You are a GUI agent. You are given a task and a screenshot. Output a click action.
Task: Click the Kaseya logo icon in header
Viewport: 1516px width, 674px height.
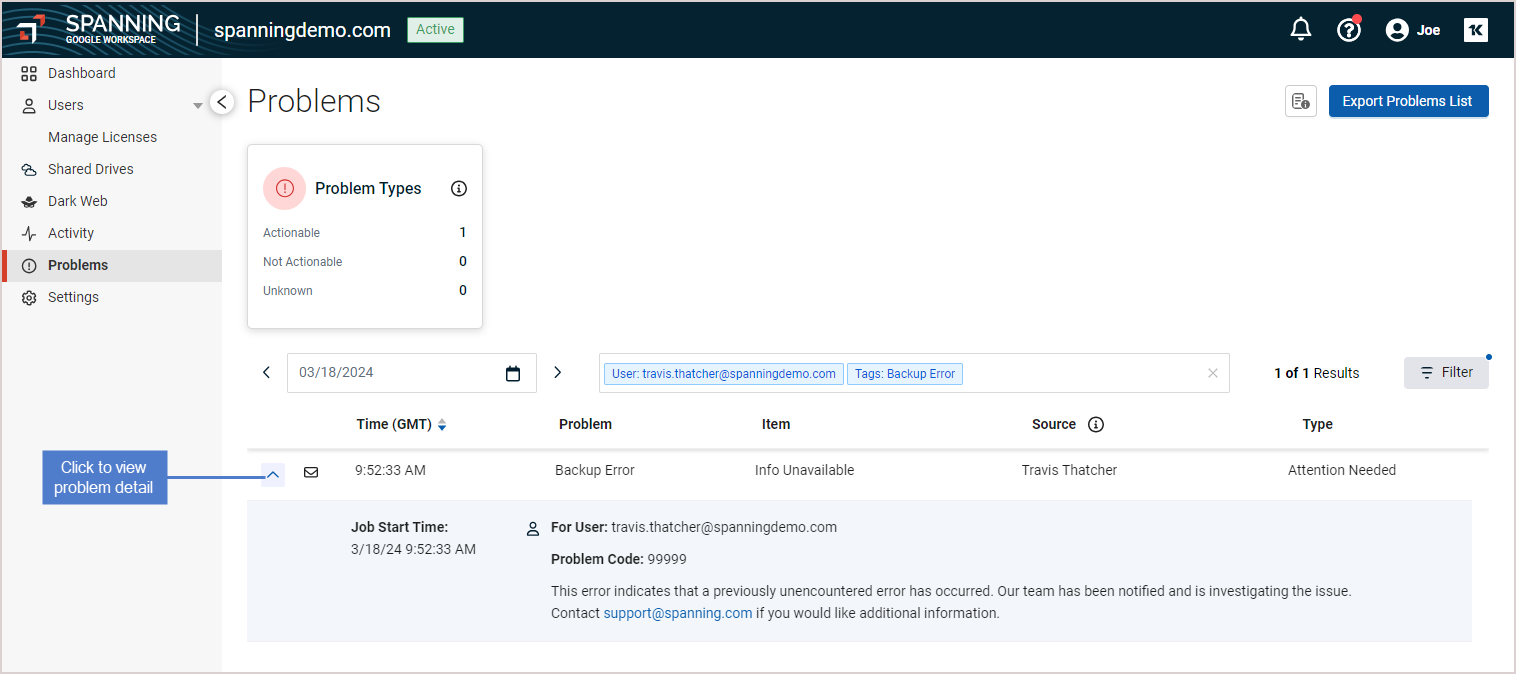pos(1475,30)
